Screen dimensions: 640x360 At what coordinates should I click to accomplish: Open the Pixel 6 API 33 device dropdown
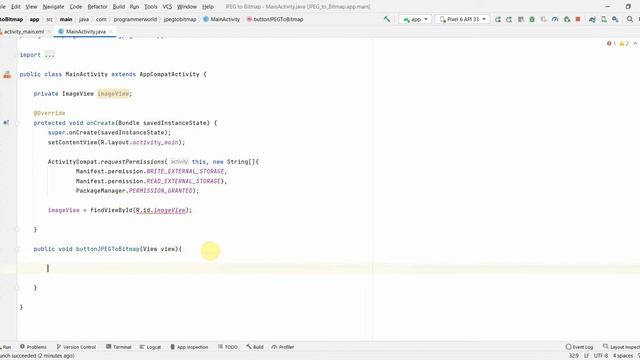coord(462,19)
